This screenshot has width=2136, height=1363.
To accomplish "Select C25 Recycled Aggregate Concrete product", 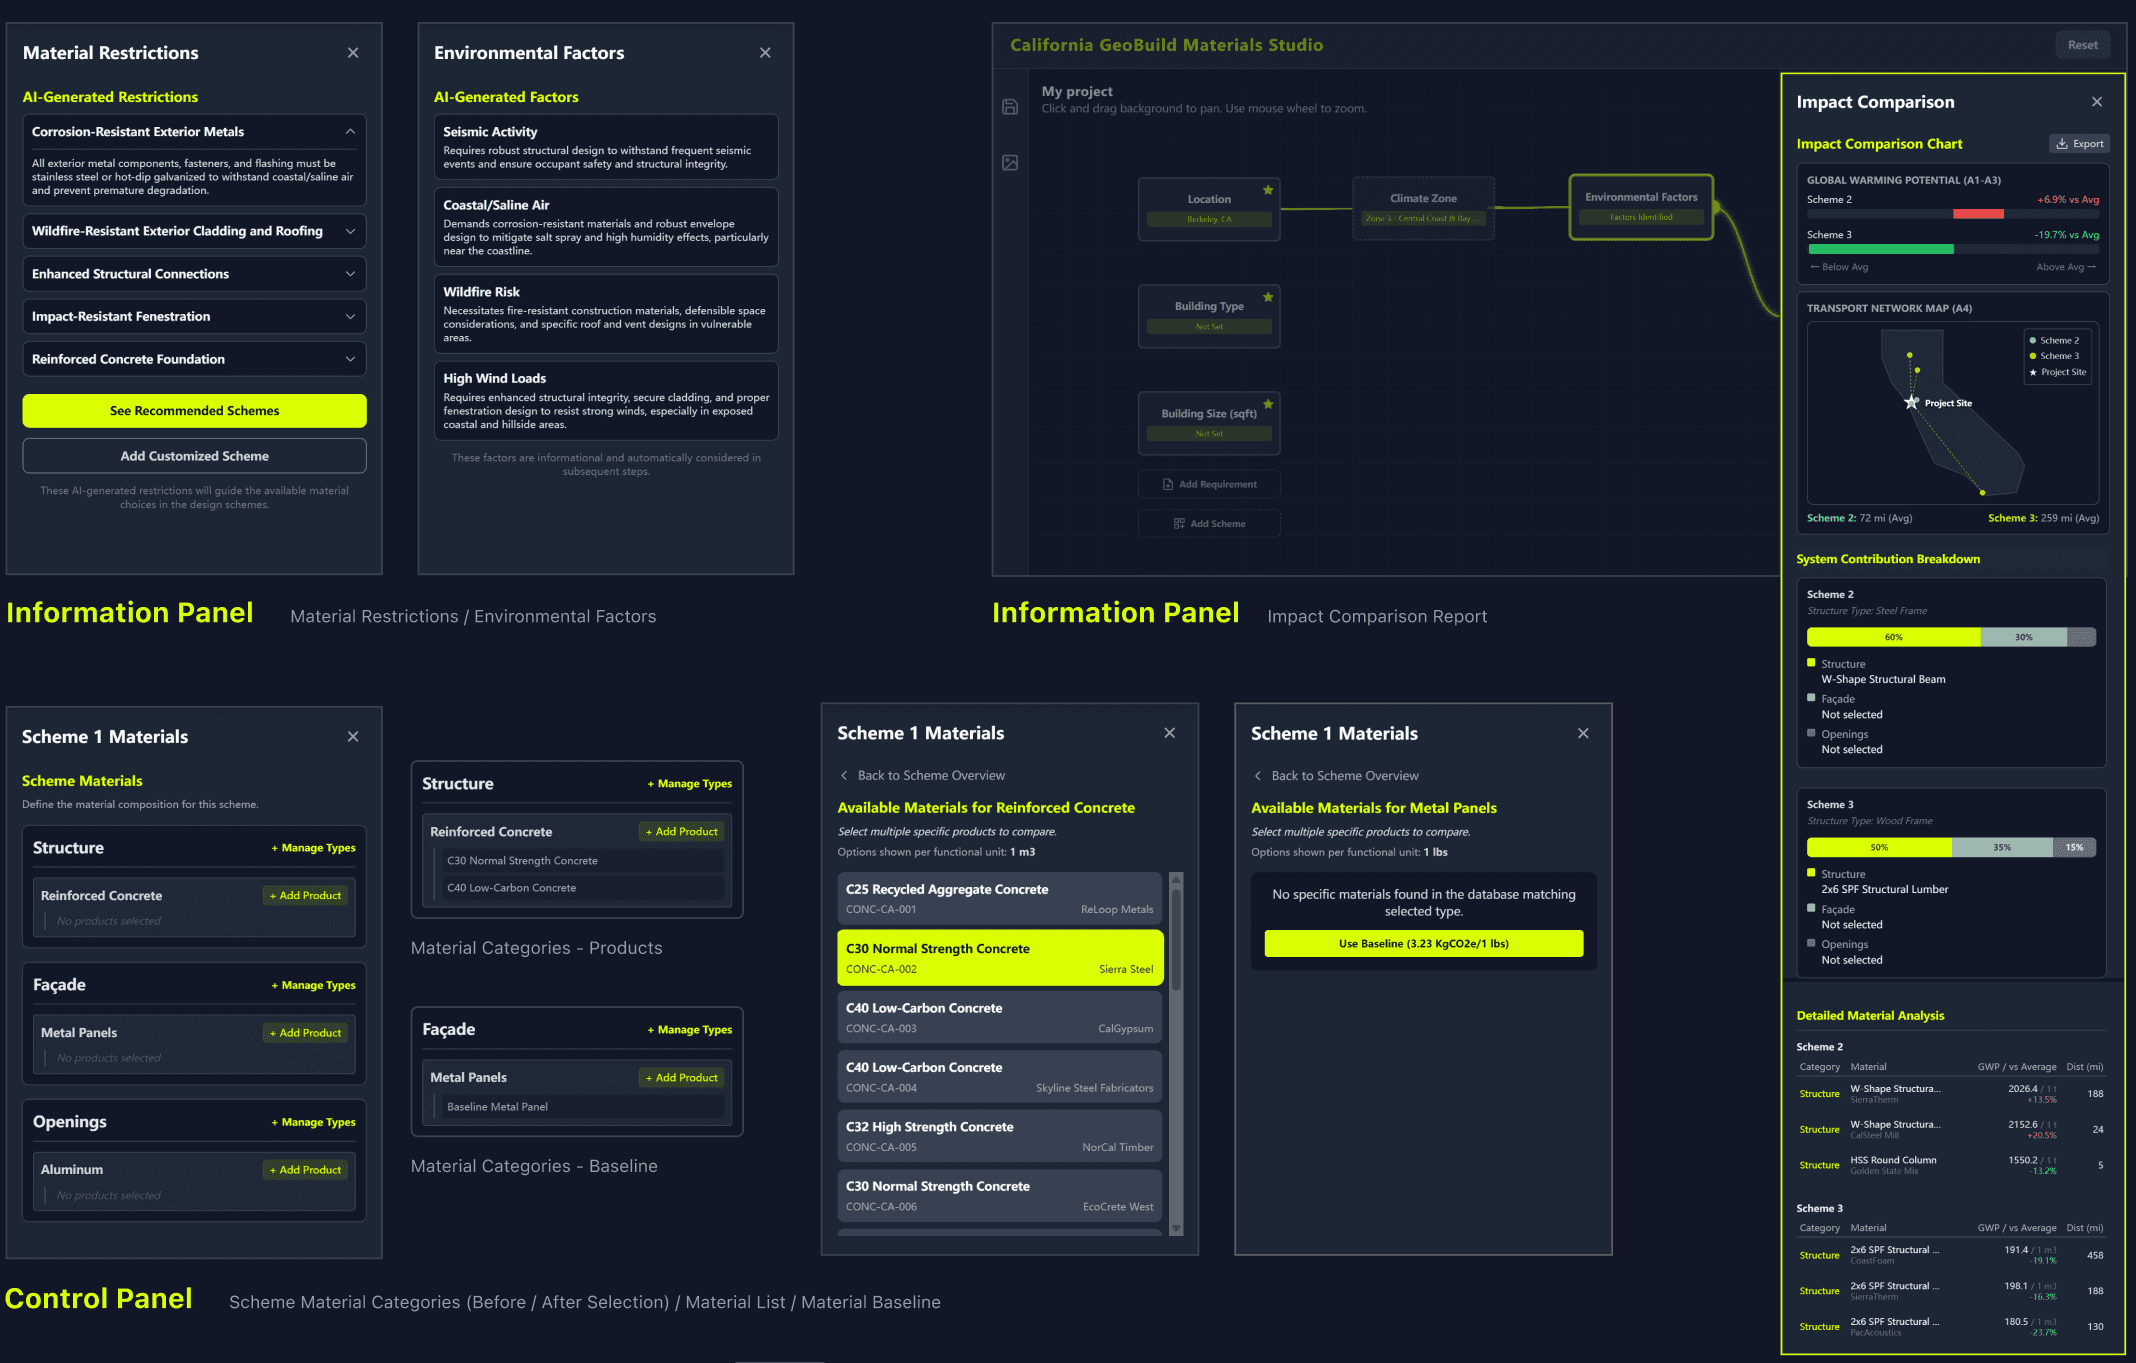I will (x=999, y=898).
